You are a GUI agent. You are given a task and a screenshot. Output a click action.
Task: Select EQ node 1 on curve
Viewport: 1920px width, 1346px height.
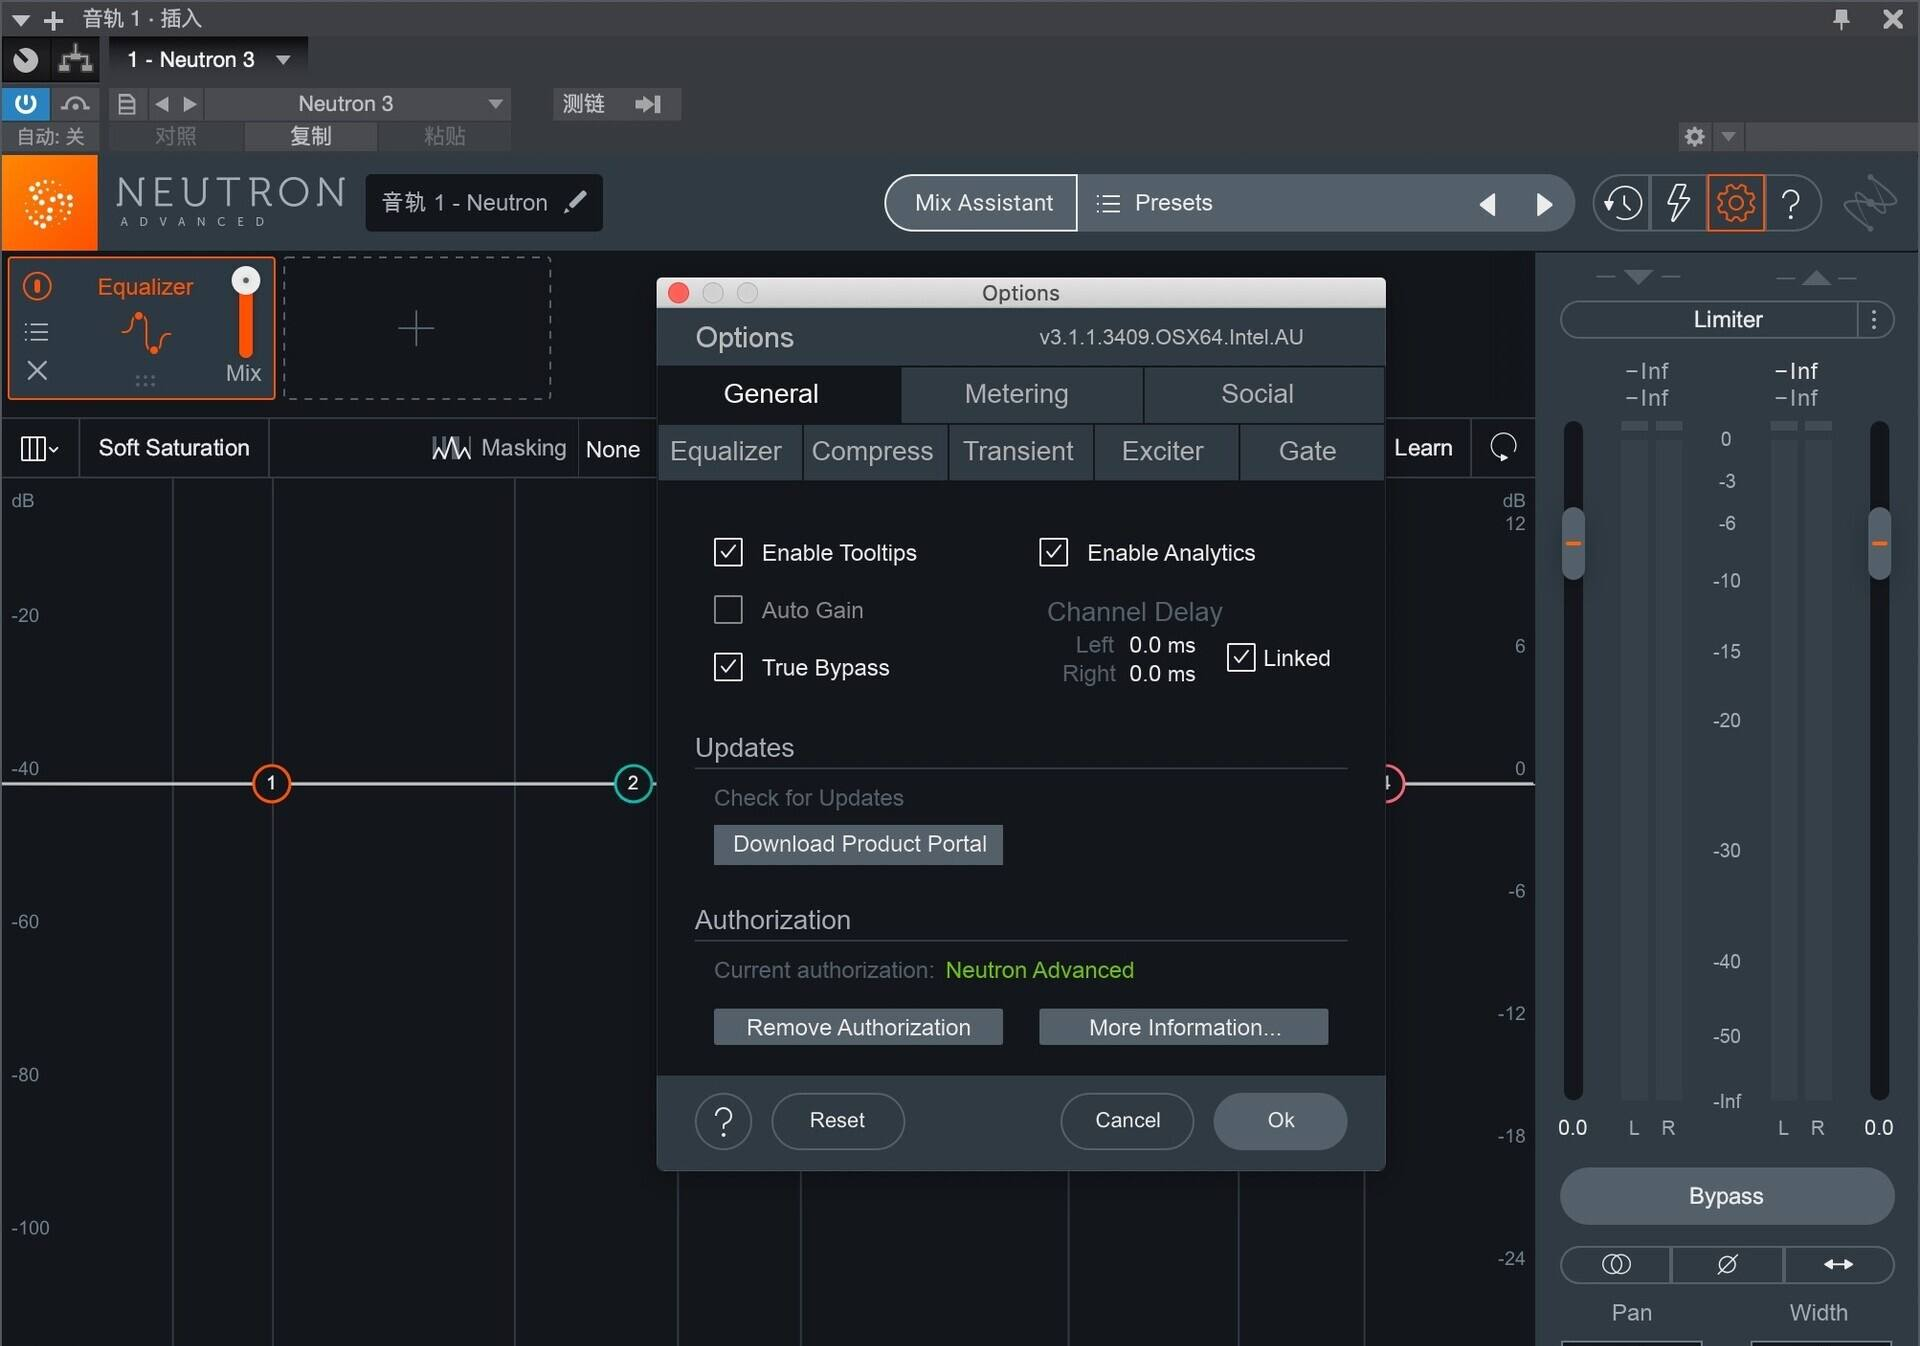click(x=271, y=783)
